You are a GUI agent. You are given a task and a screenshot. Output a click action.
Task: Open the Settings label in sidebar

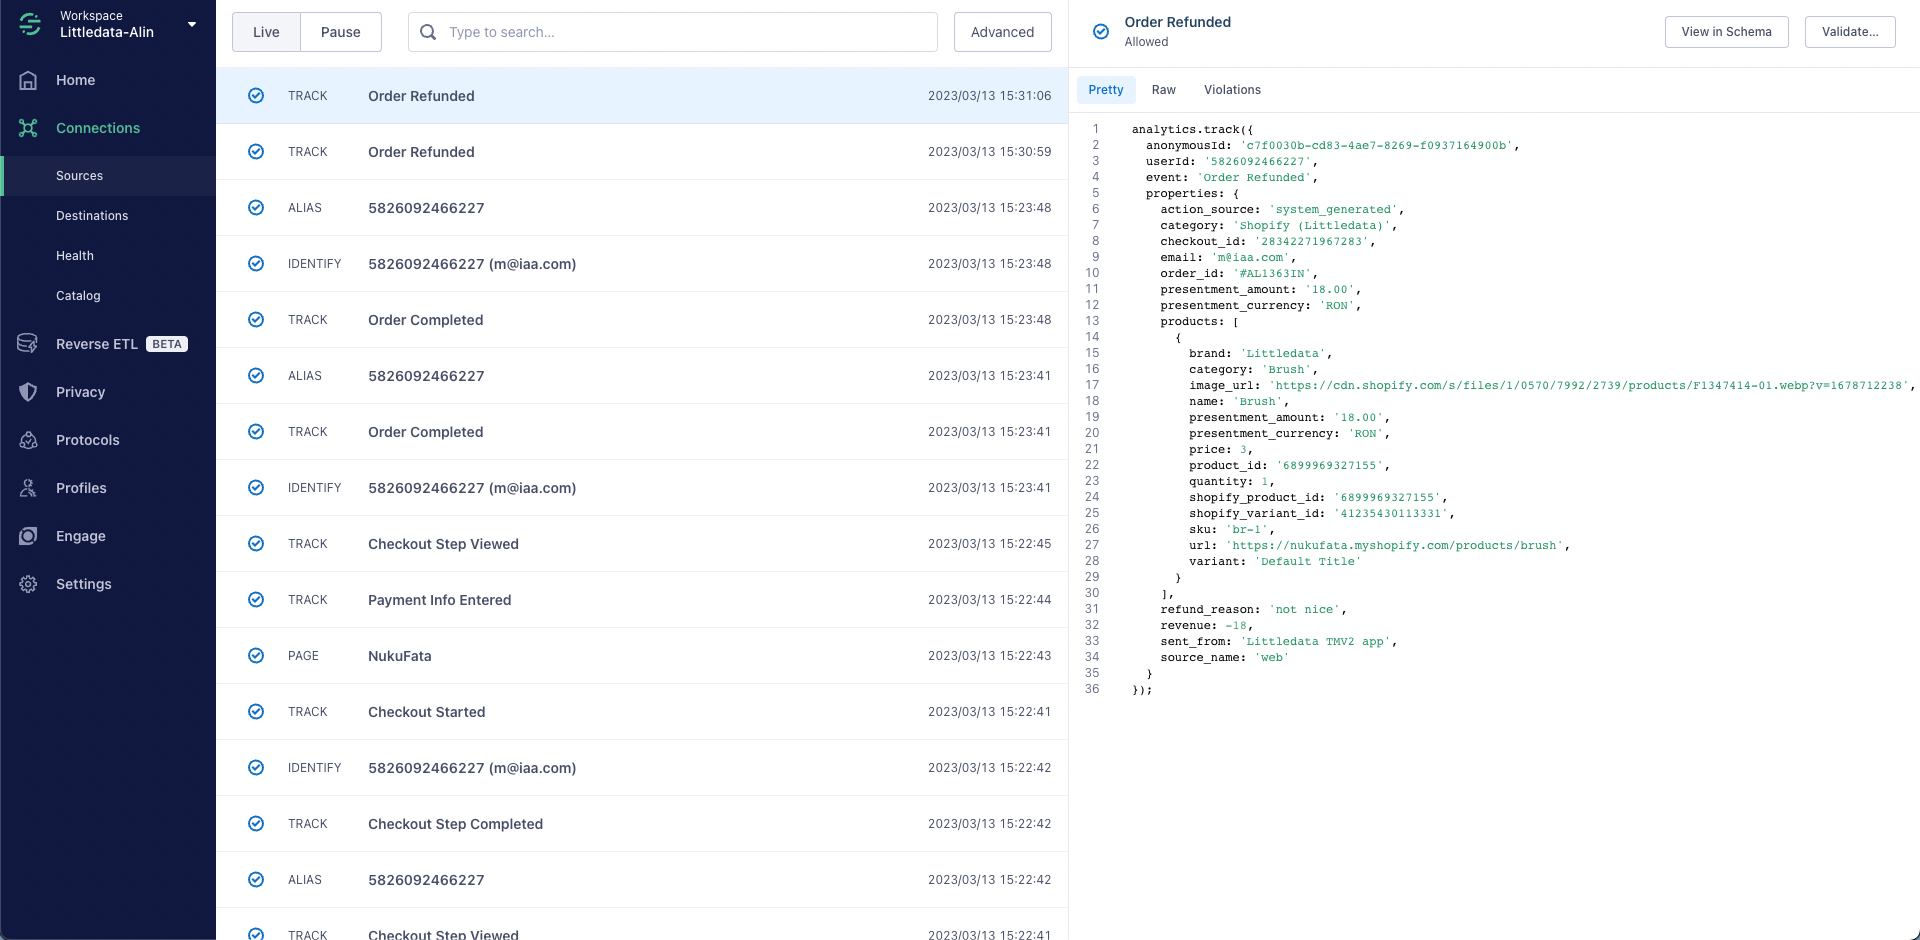click(x=84, y=584)
